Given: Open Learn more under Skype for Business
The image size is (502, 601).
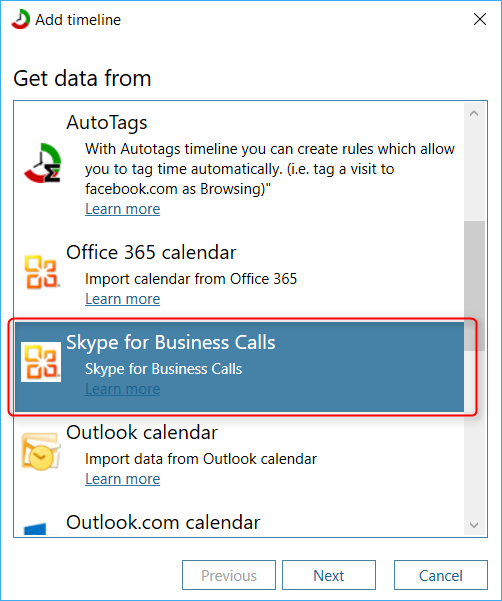Looking at the screenshot, I should pos(123,389).
